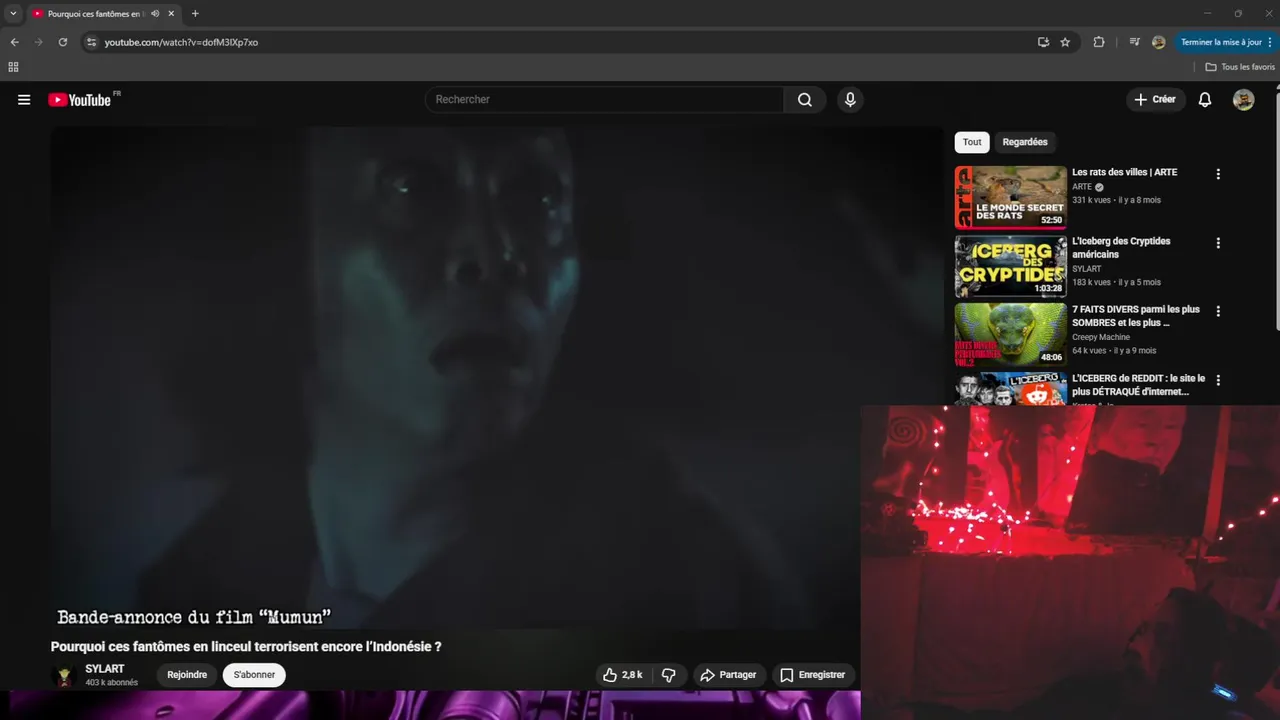The image size is (1280, 720).
Task: Open options for L'ICEBERG de REDDIT video
Action: (x=1218, y=380)
